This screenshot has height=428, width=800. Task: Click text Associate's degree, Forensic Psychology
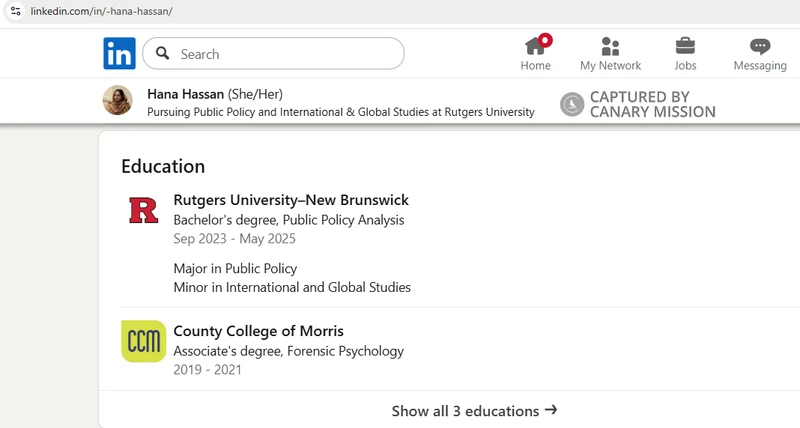pos(289,351)
